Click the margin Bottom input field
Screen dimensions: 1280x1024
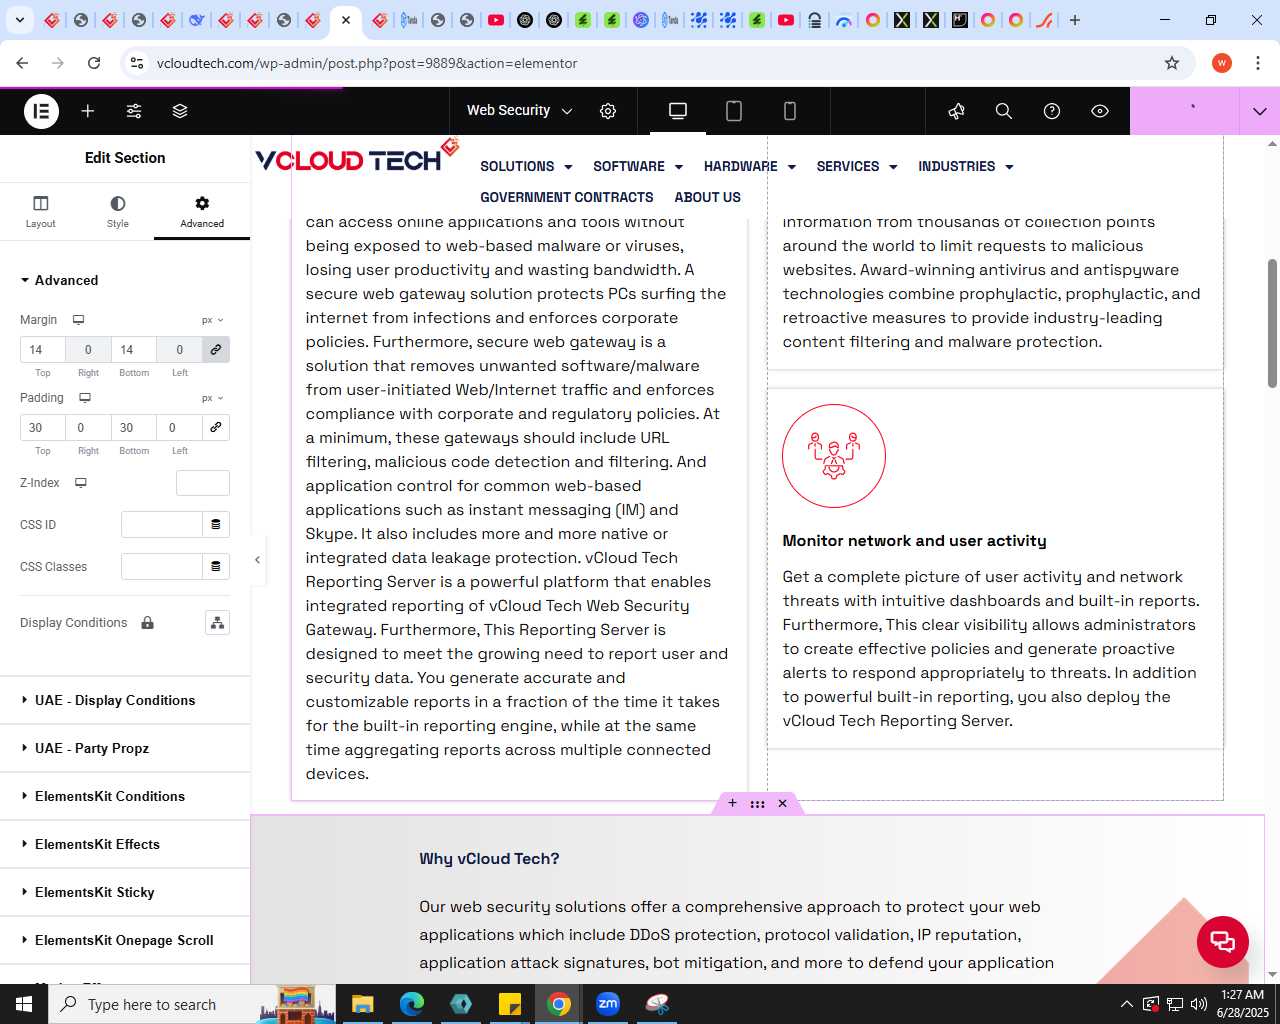(134, 350)
